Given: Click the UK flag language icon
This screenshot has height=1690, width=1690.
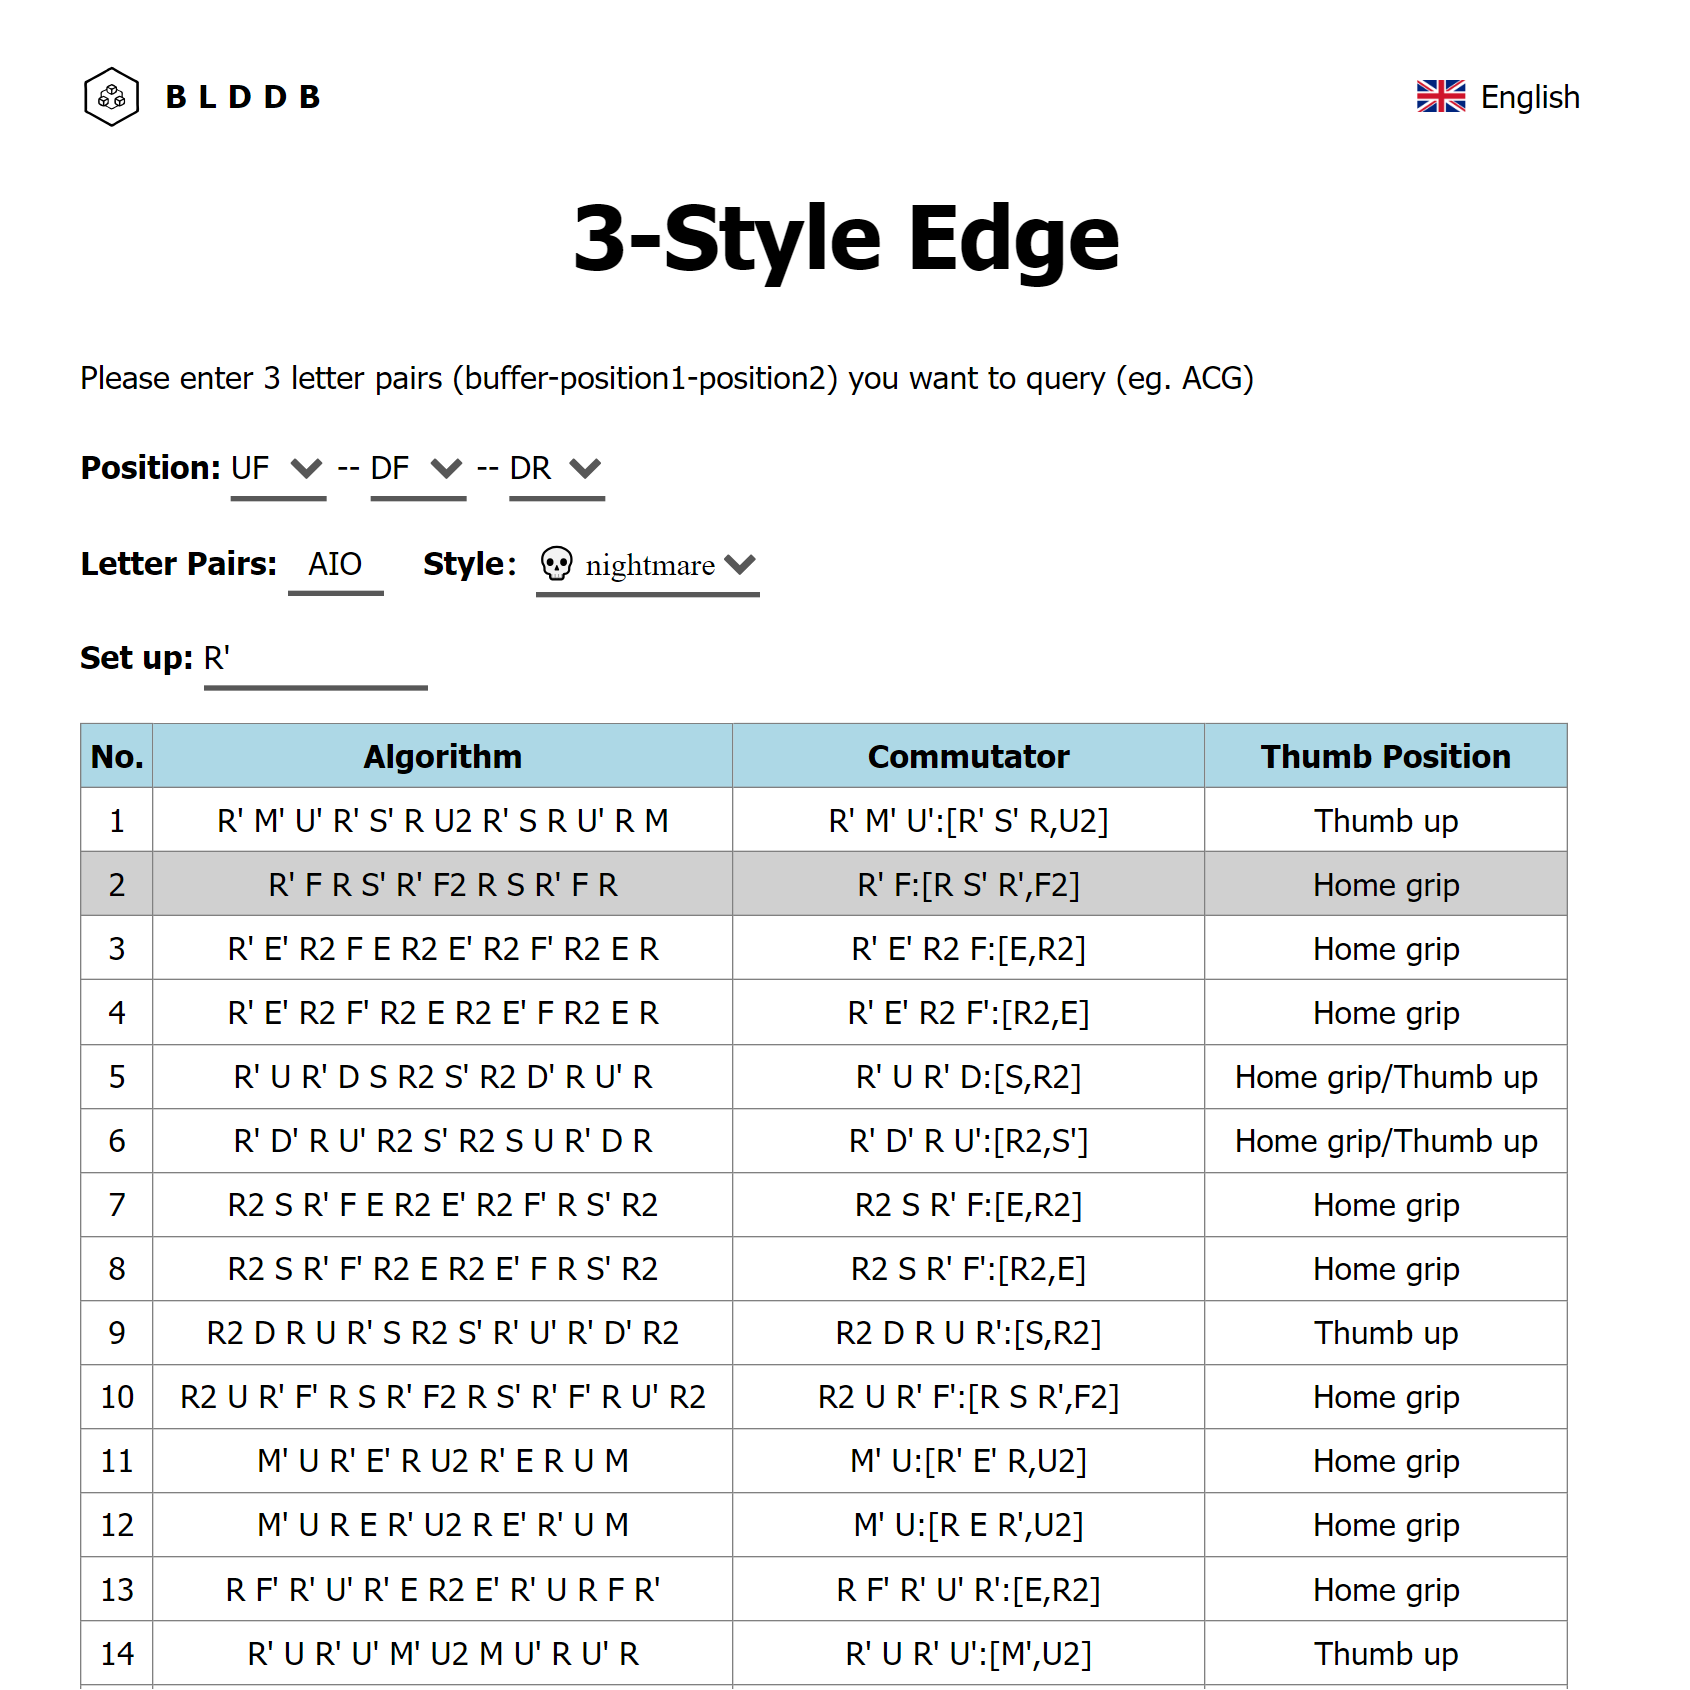Looking at the screenshot, I should (x=1440, y=97).
